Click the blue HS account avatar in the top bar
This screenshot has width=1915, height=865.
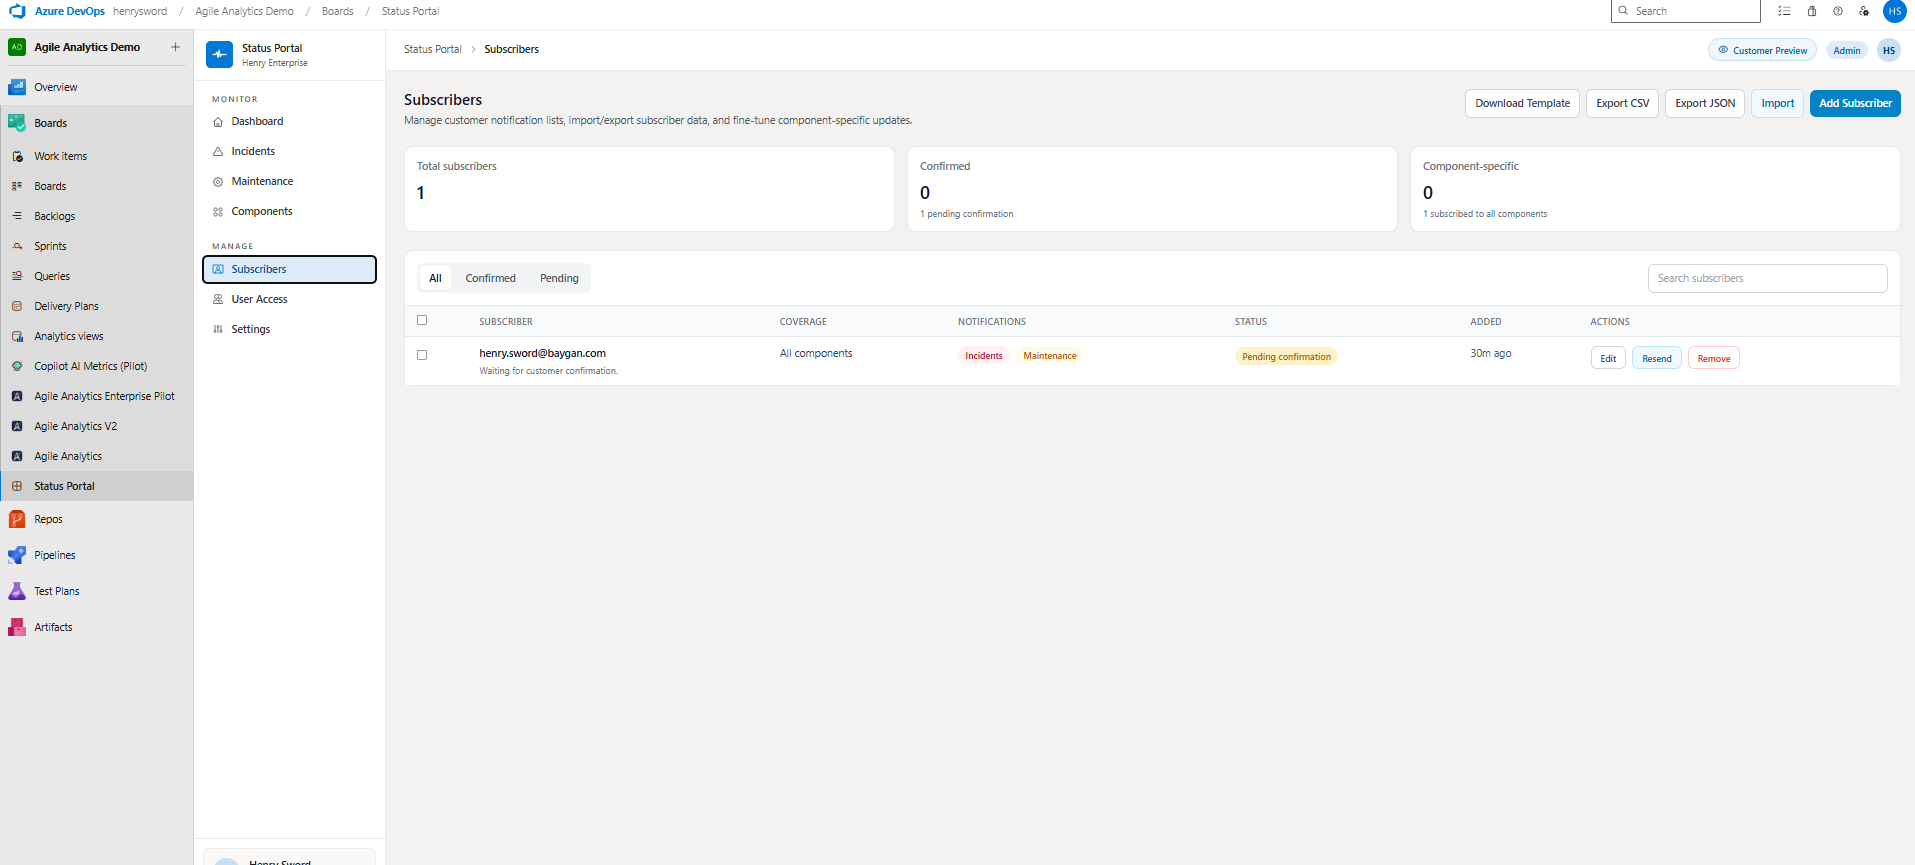pos(1894,11)
